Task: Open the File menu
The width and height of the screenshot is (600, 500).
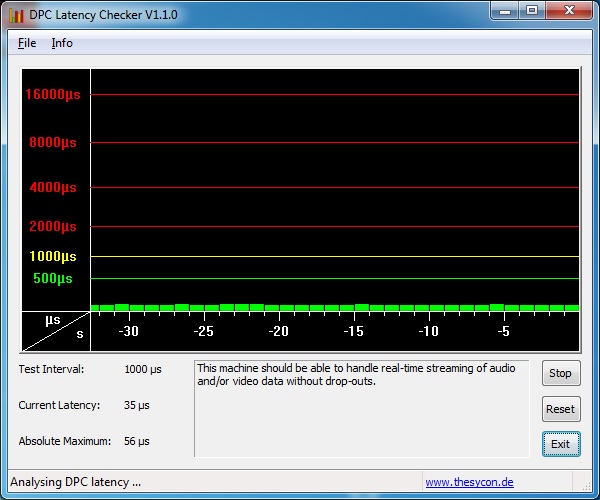Action: coord(27,43)
